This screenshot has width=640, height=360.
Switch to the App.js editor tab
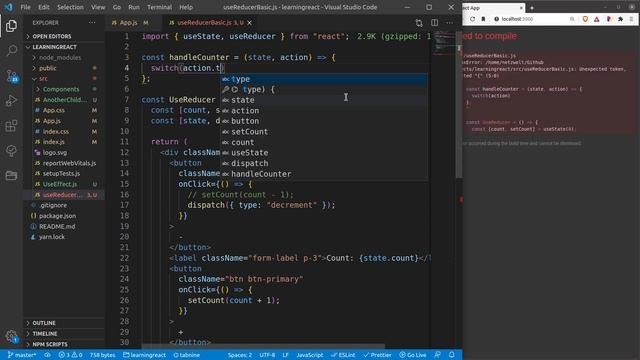pyautogui.click(x=130, y=23)
